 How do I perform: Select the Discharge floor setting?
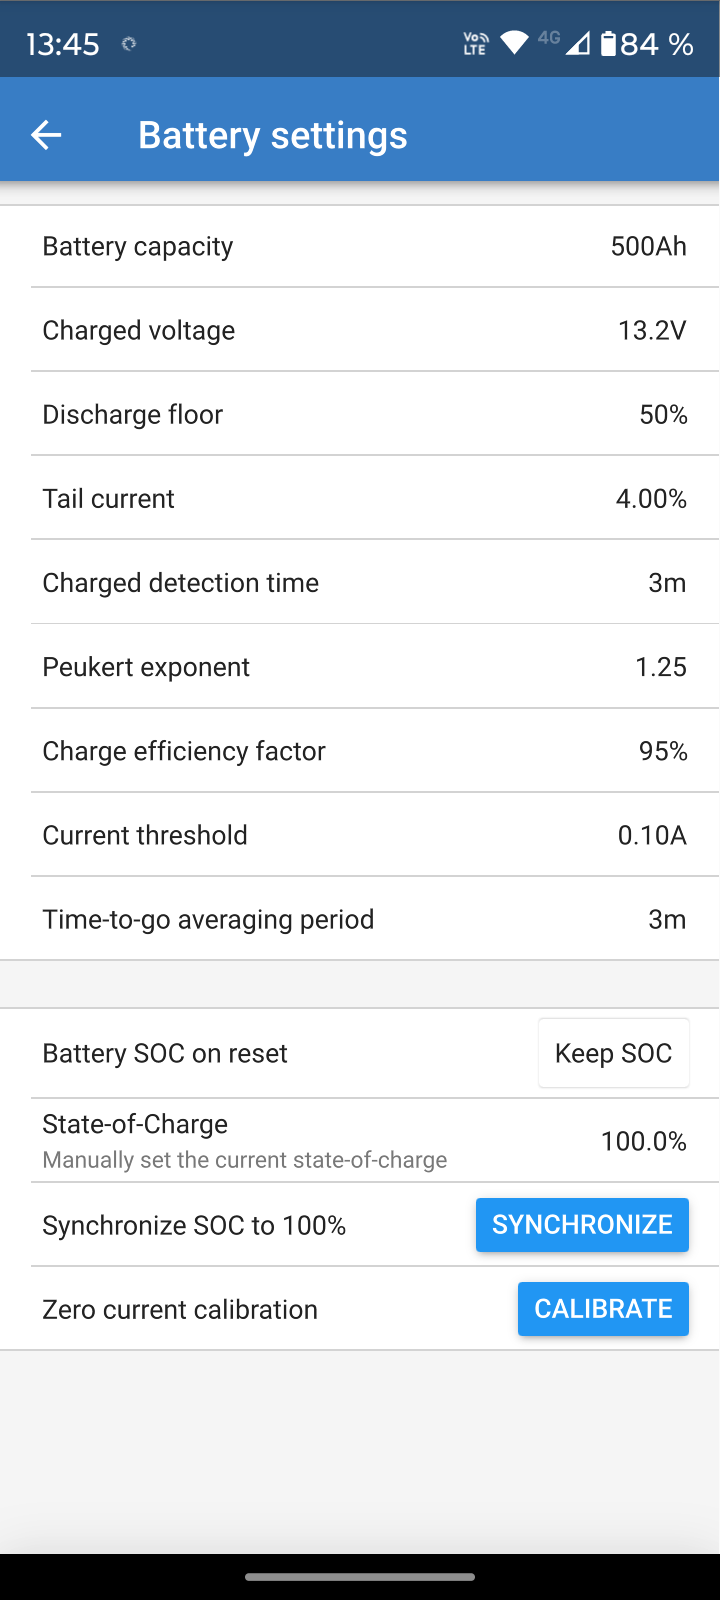click(360, 415)
